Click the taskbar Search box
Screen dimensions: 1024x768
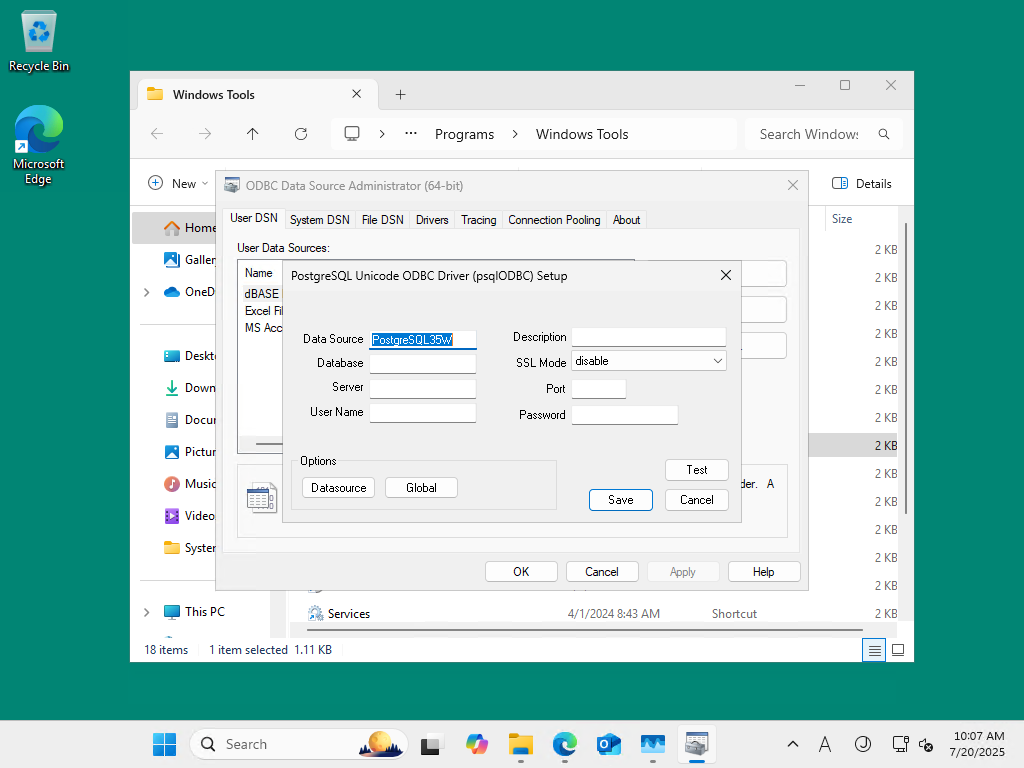click(x=298, y=744)
